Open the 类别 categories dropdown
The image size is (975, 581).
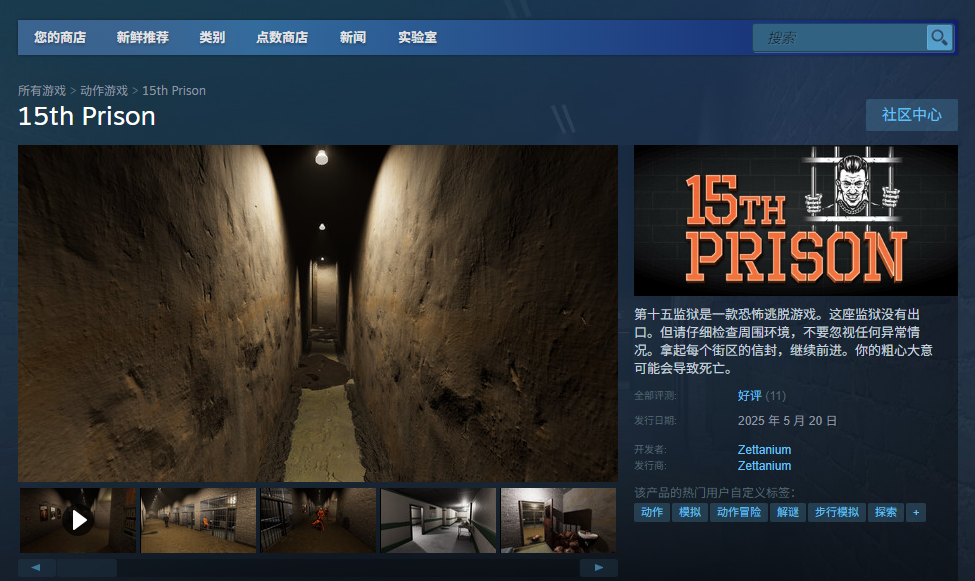[x=212, y=38]
